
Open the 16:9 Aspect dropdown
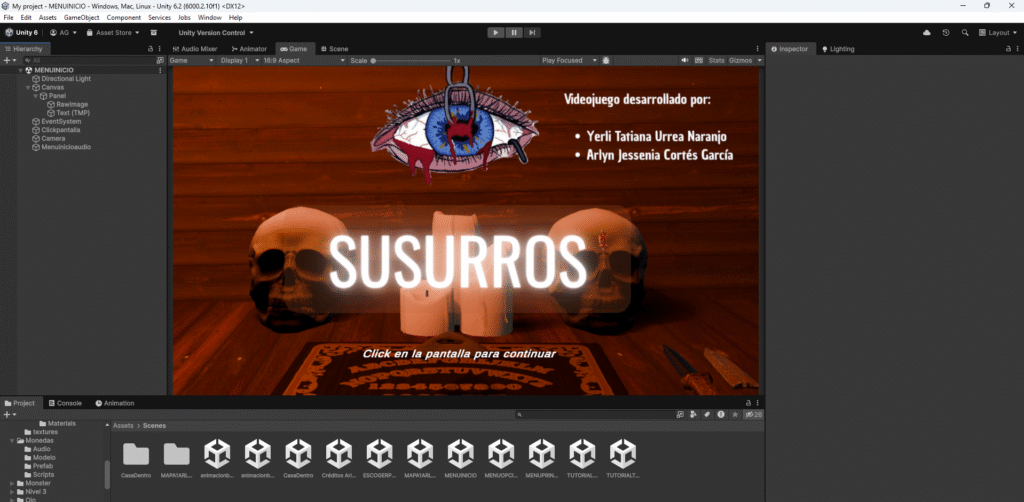304,60
